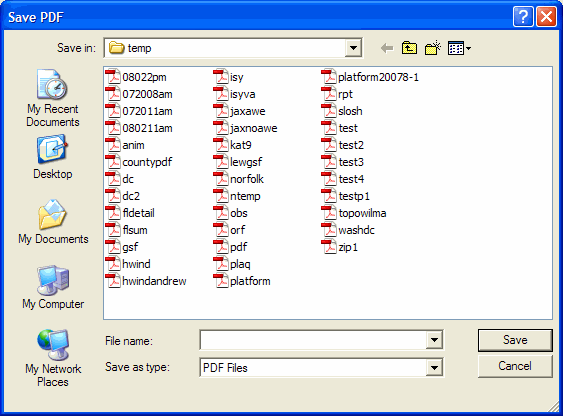
Task: Open the Save as type dropdown
Action: (434, 368)
